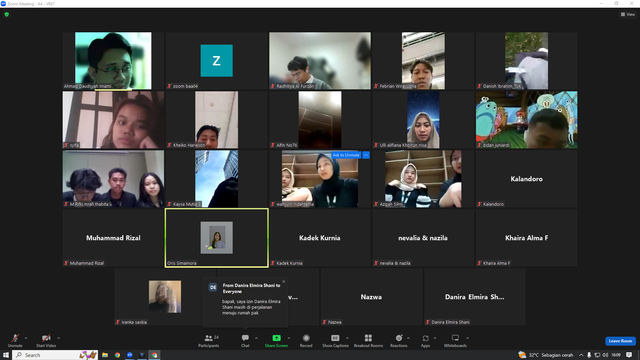640x360 pixels.
Task: Select Azizah's video tile
Action: coord(423,178)
